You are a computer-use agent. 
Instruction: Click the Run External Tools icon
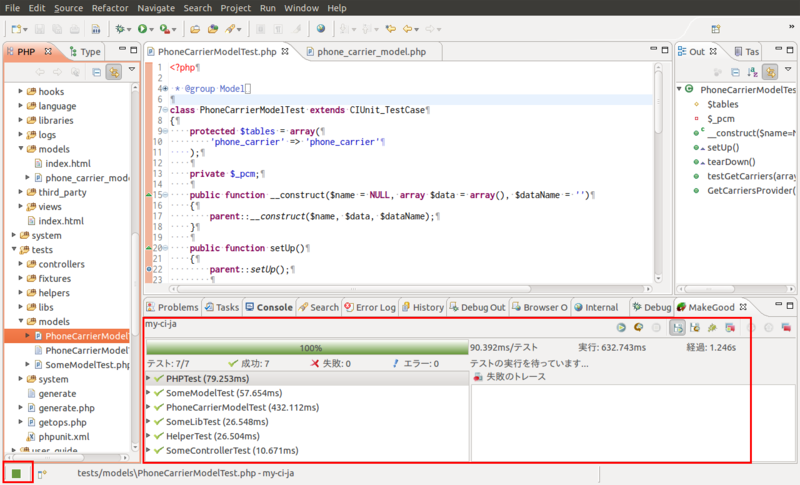point(164,29)
